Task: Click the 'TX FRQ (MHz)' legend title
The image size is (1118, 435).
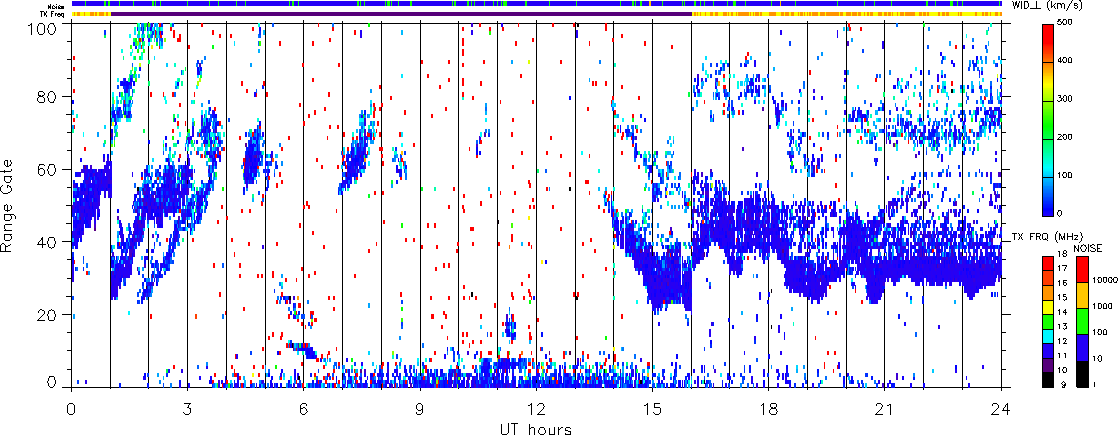Action: pos(1041,237)
